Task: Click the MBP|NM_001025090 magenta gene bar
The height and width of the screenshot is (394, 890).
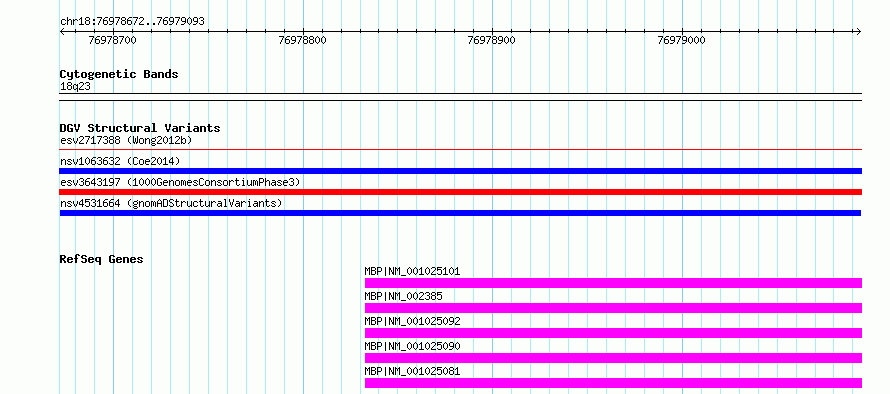Action: [x=613, y=358]
